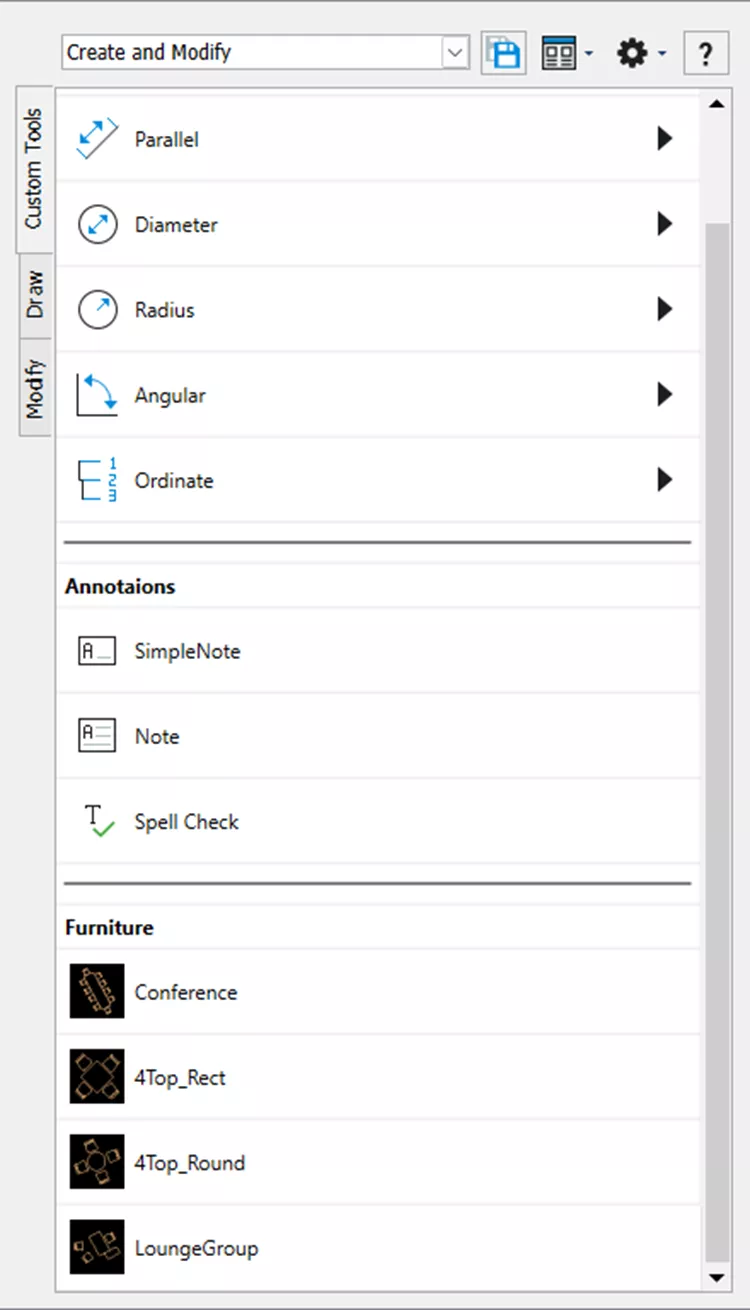Viewport: 750px width, 1310px height.
Task: Insert the Note annotation tool
Action: pyautogui.click(x=97, y=737)
